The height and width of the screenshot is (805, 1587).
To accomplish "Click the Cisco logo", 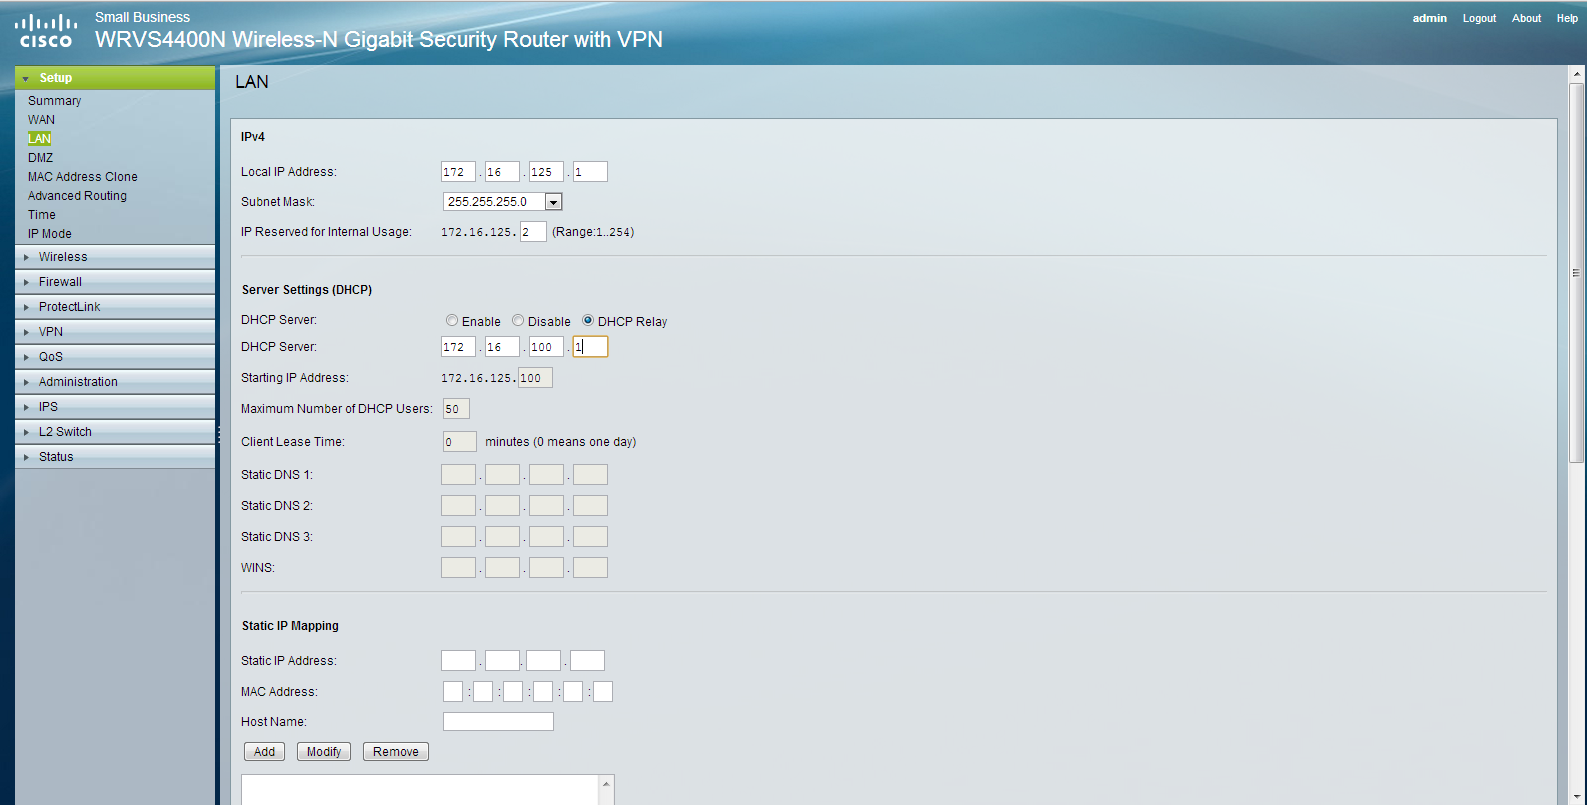I will [46, 31].
